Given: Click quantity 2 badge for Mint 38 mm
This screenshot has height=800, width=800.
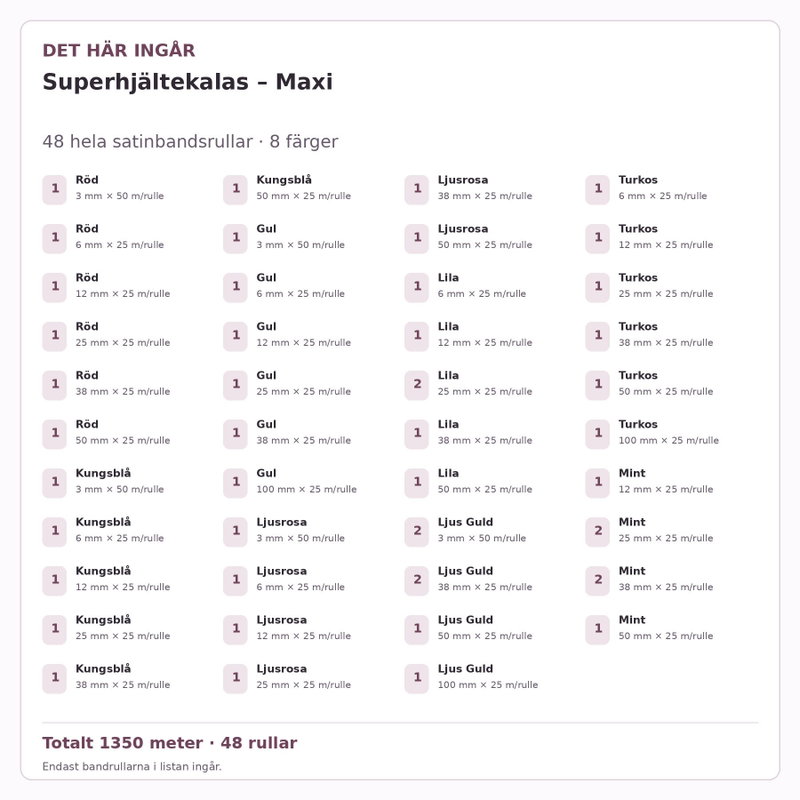Looking at the screenshot, I should 597,581.
